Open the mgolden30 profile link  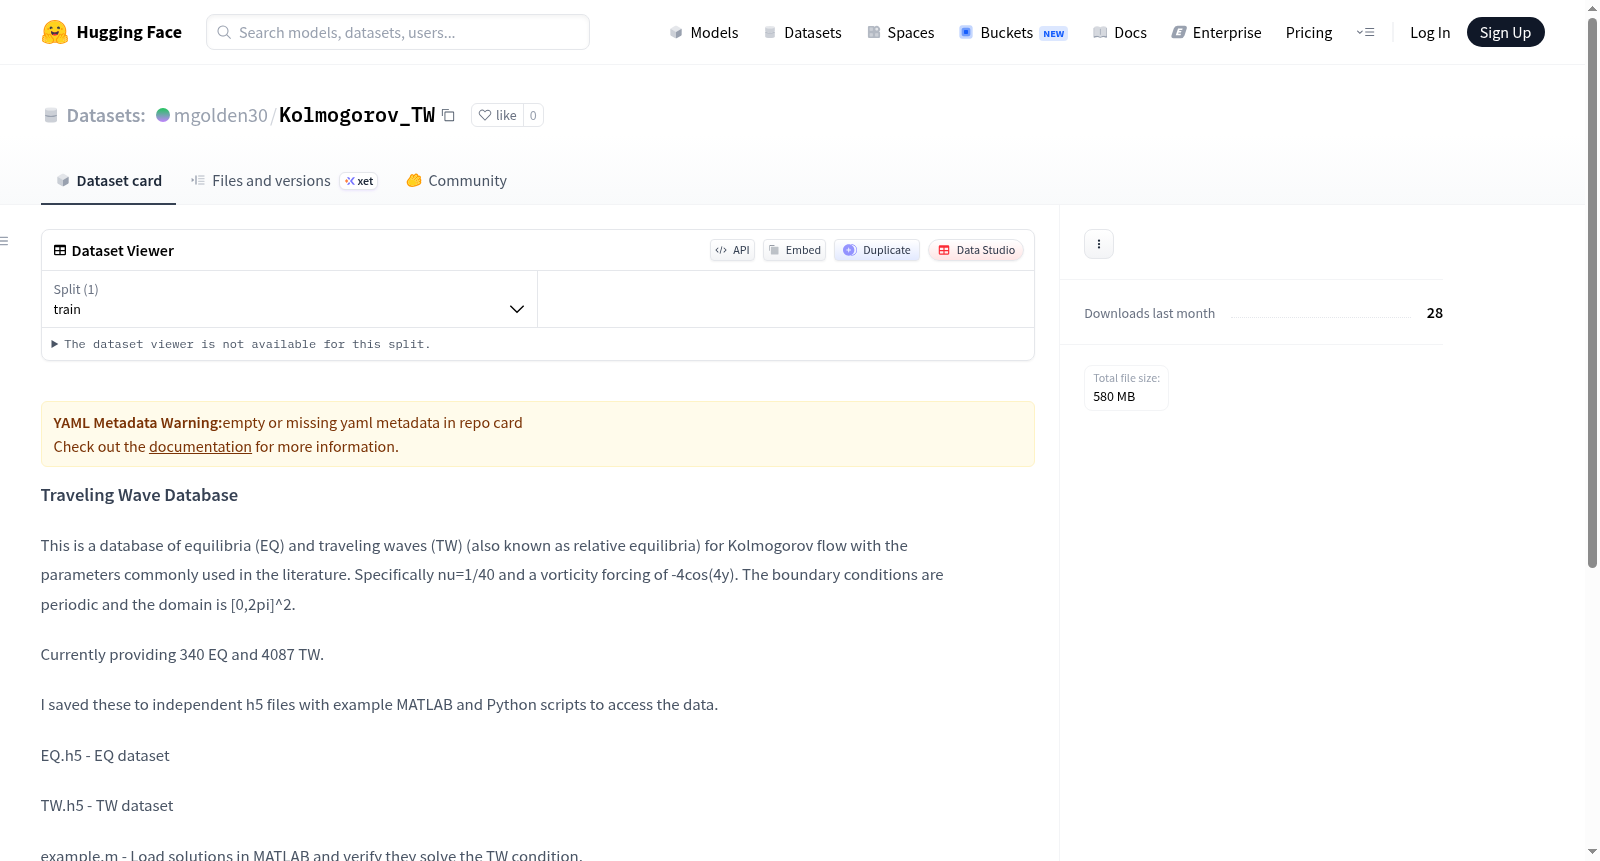[221, 116]
